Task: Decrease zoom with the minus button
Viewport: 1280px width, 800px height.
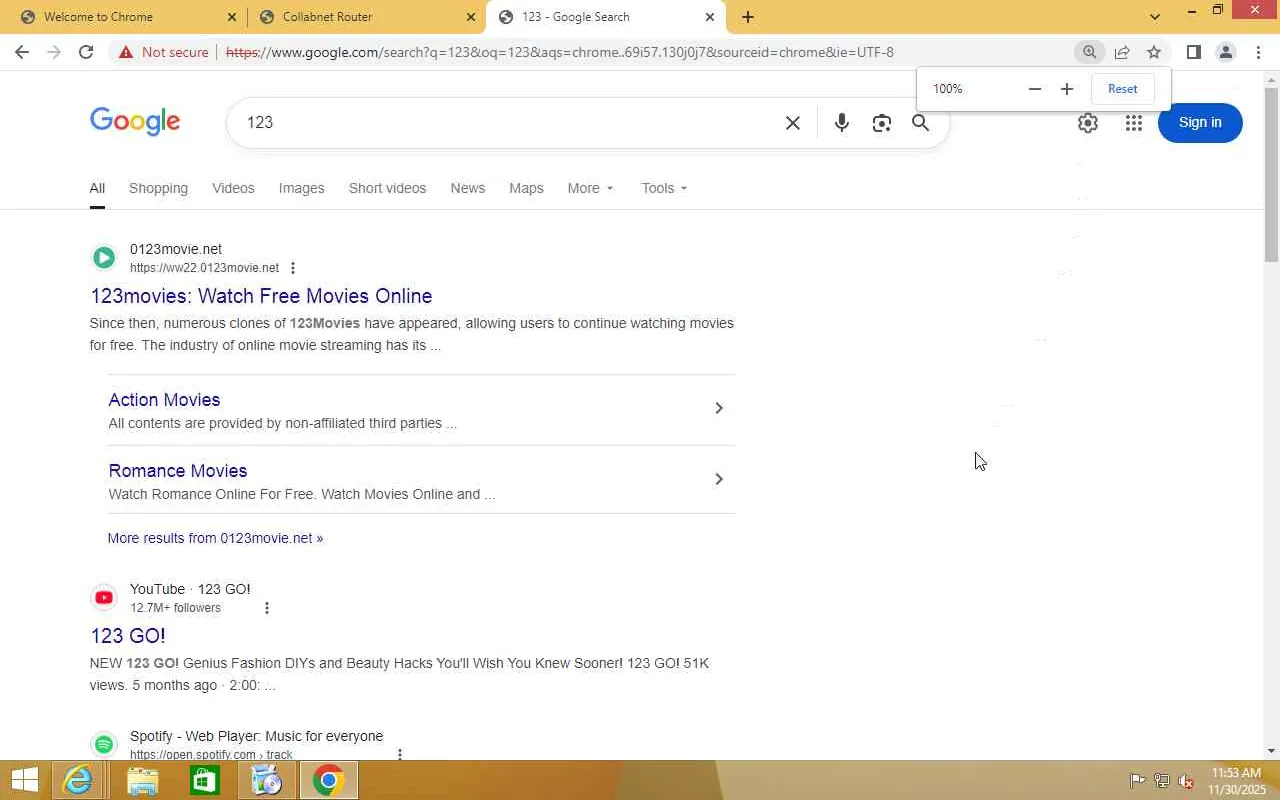Action: tap(1035, 89)
